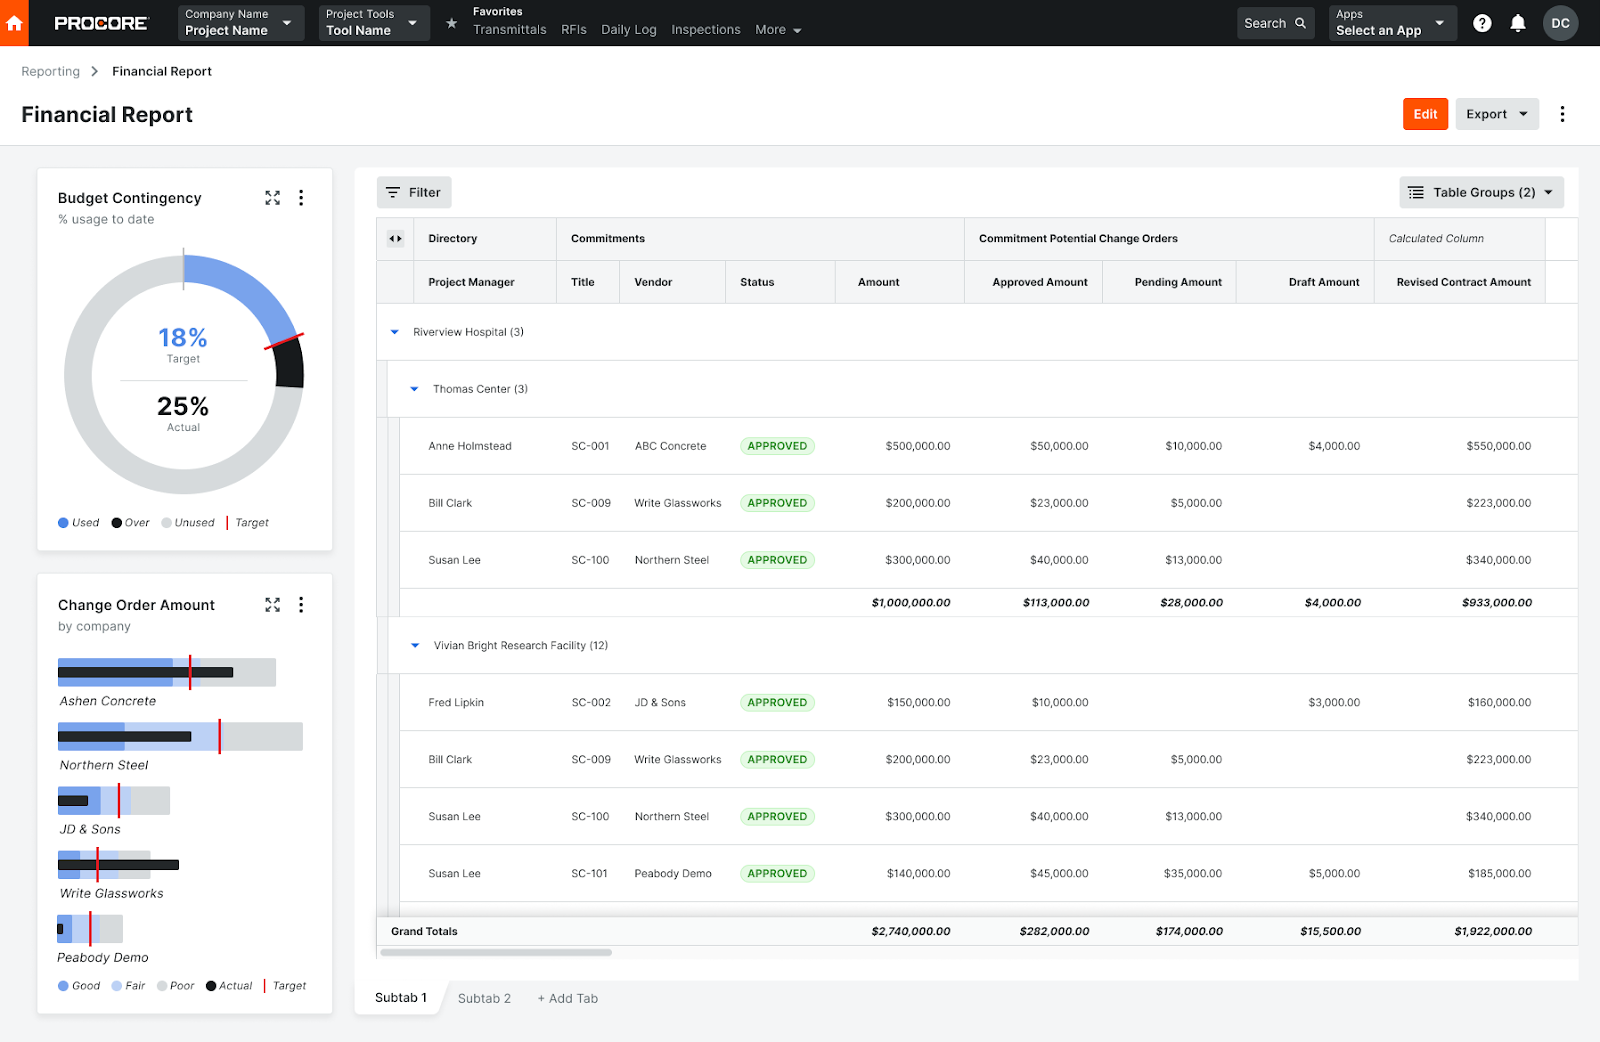Collapse the Riverview Hospital group
This screenshot has height=1042, width=1600.
pyautogui.click(x=394, y=332)
